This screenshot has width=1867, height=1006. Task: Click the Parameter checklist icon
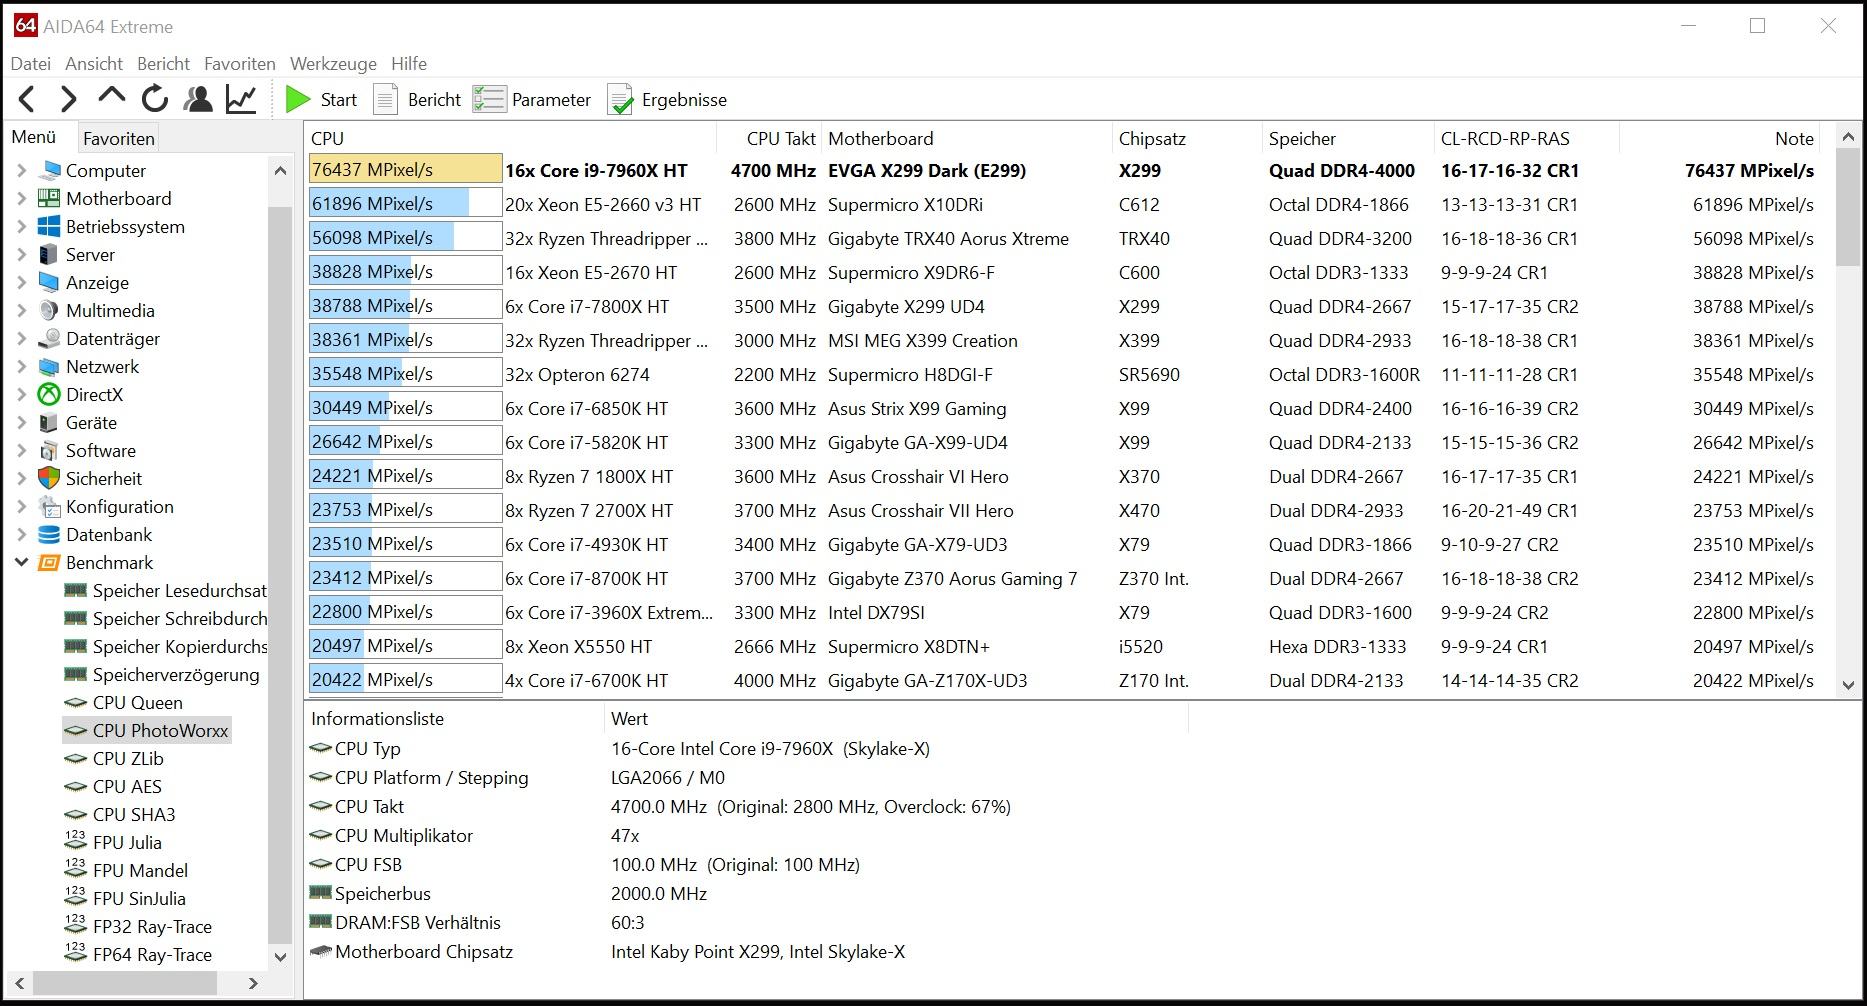coord(489,99)
